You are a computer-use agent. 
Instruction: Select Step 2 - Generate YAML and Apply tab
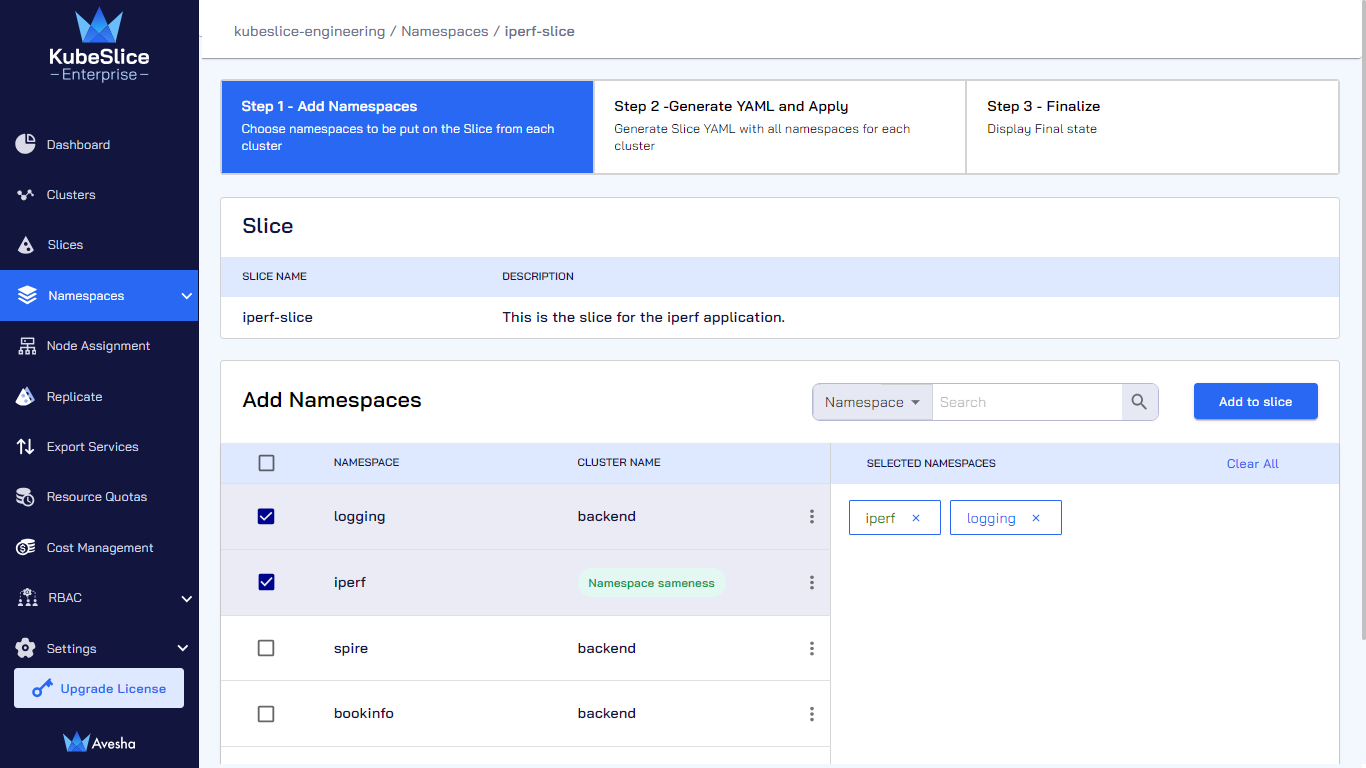[780, 127]
